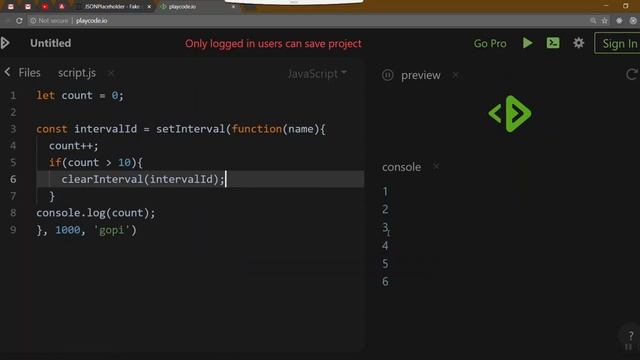The image size is (640, 360).
Task: Run the code with the green play button
Action: [527, 43]
